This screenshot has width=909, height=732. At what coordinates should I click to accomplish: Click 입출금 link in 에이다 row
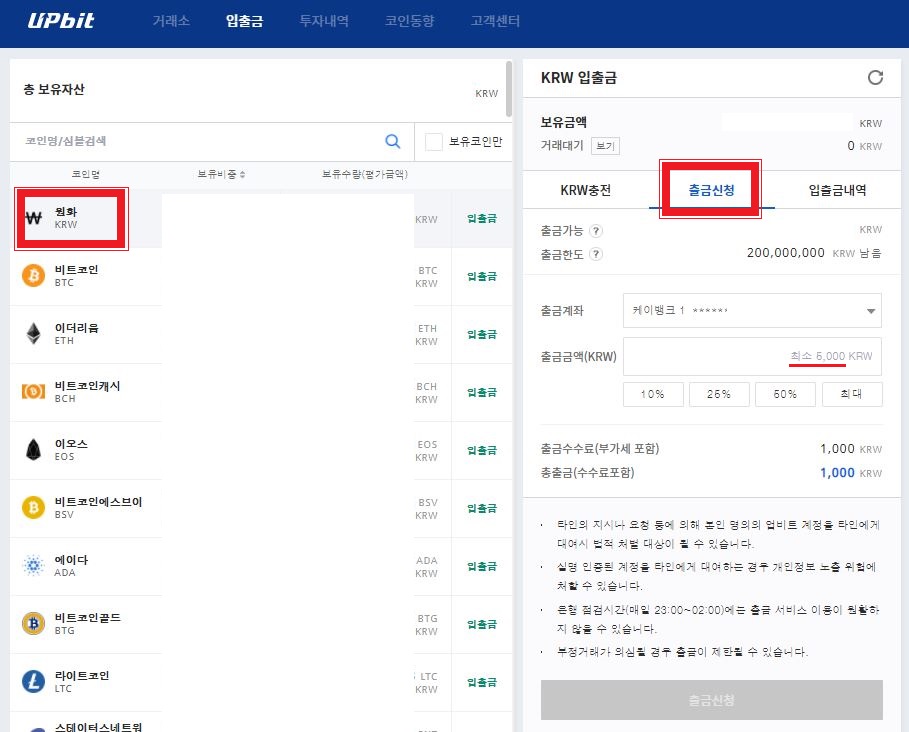482,566
